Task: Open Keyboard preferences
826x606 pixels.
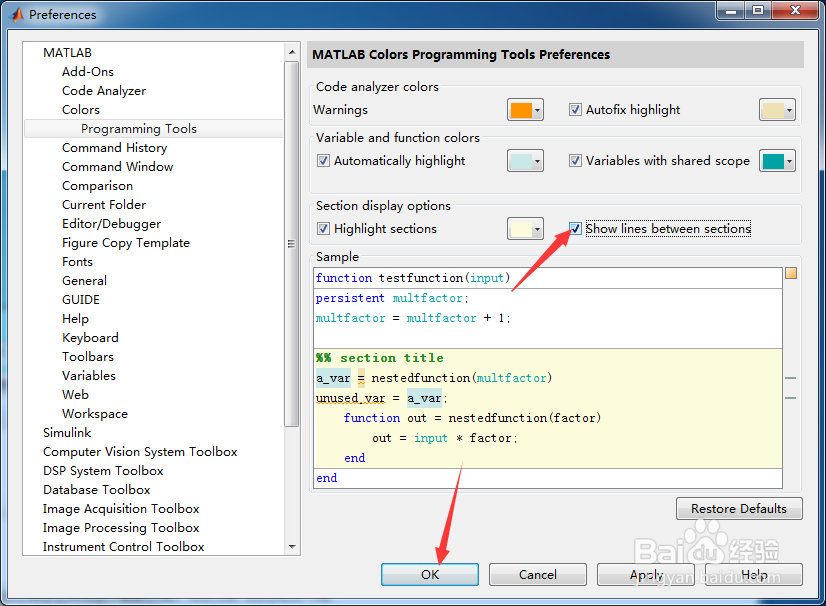Action: [90, 337]
